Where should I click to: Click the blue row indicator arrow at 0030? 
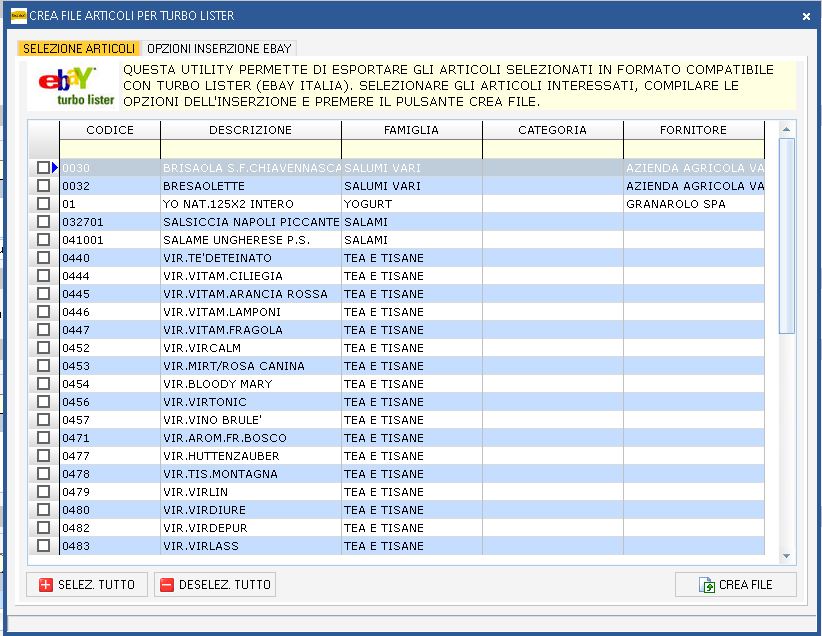pos(55,168)
